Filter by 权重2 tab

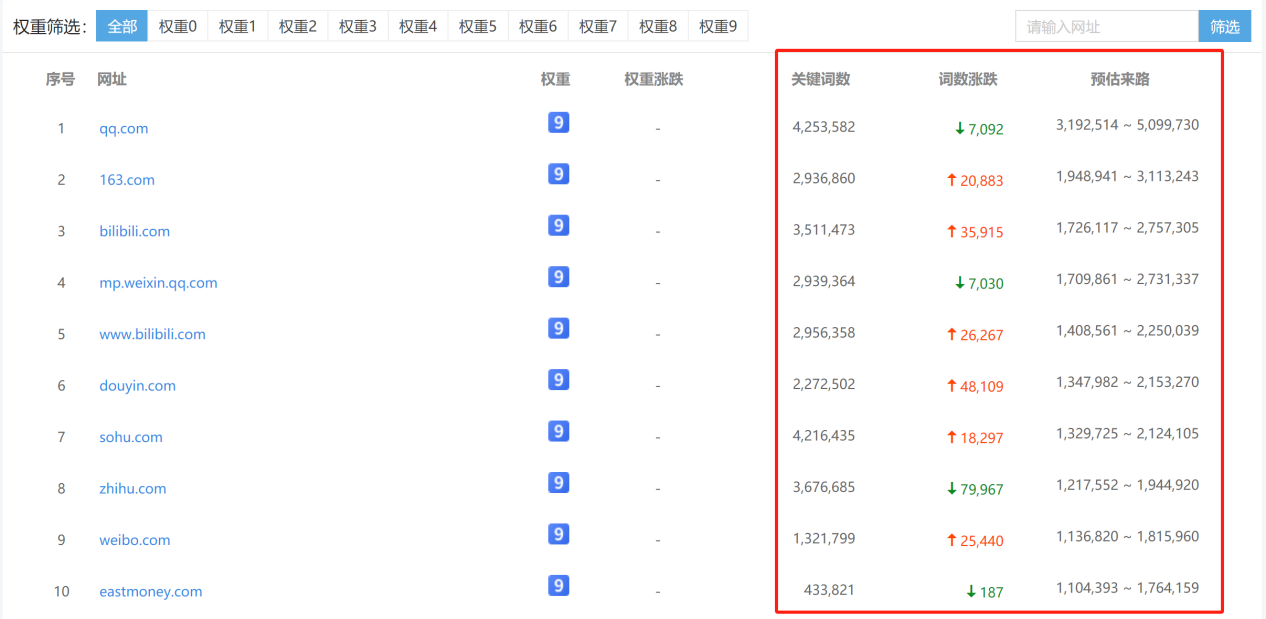coord(298,27)
